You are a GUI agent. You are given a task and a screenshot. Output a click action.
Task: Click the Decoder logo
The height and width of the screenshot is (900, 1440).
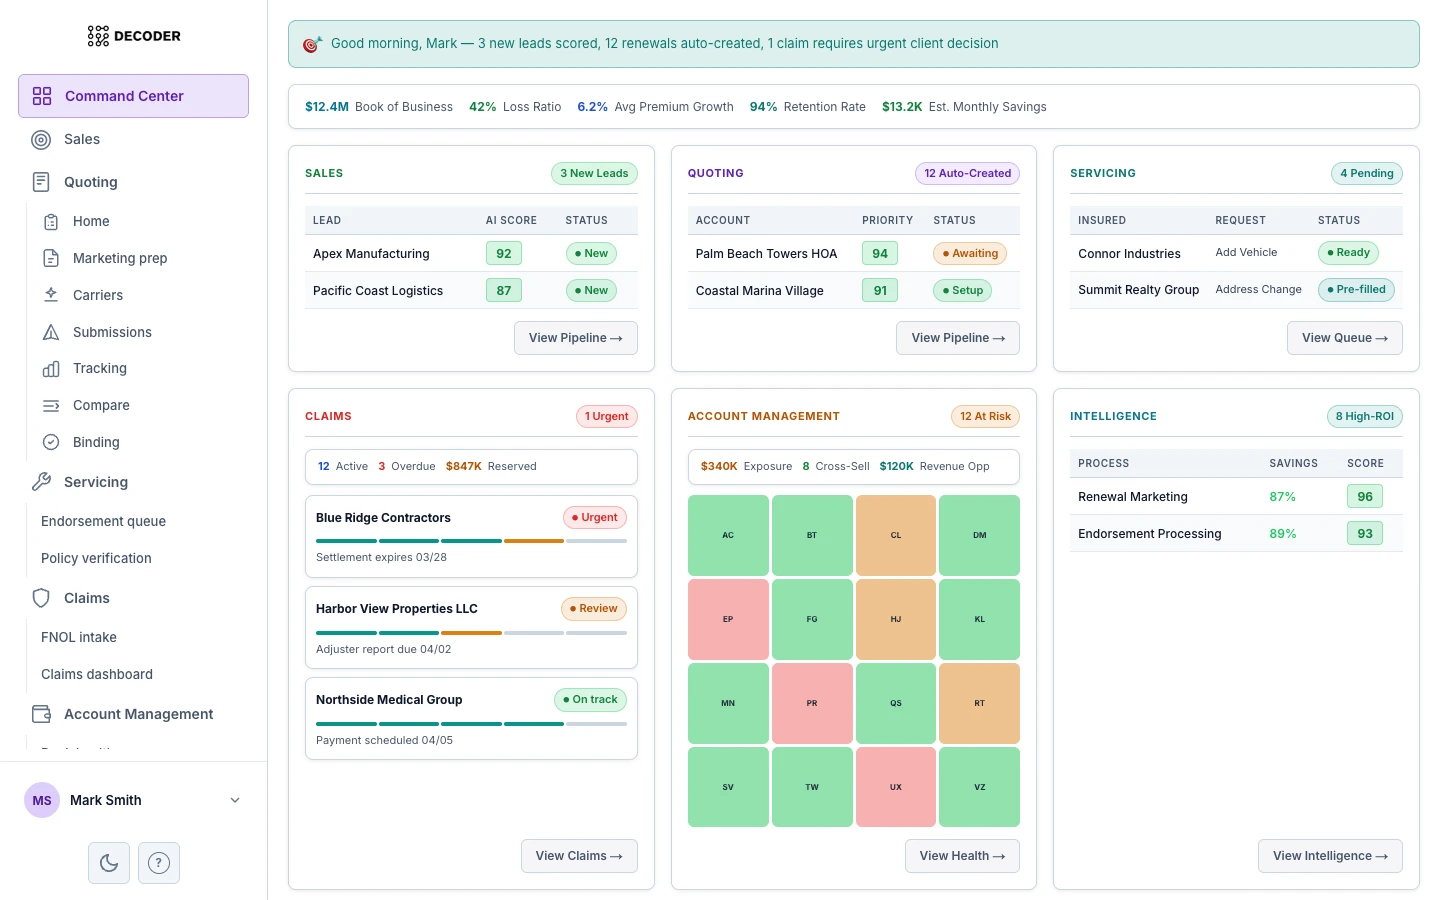pos(133,36)
